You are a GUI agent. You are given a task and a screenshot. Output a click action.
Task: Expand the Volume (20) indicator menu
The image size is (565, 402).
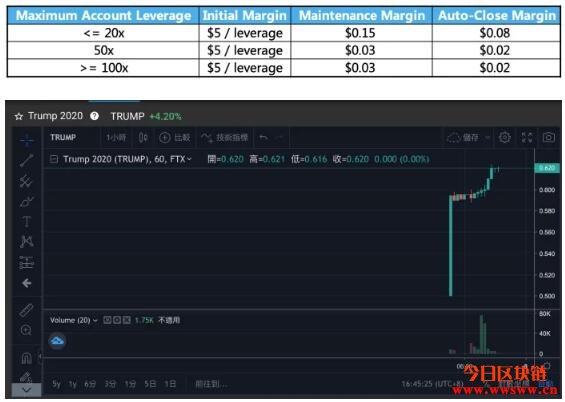[95, 320]
